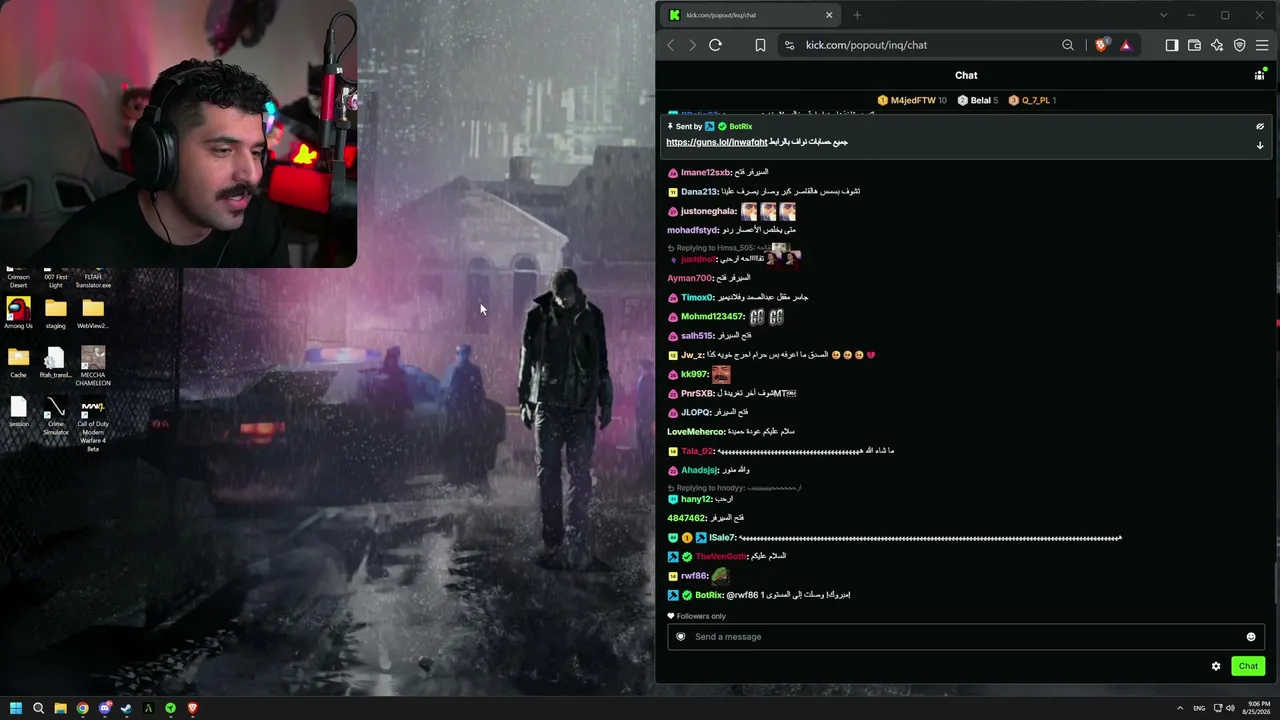This screenshot has width=1280, height=720.
Task: Open the browser zoom control icon
Action: tap(1068, 45)
